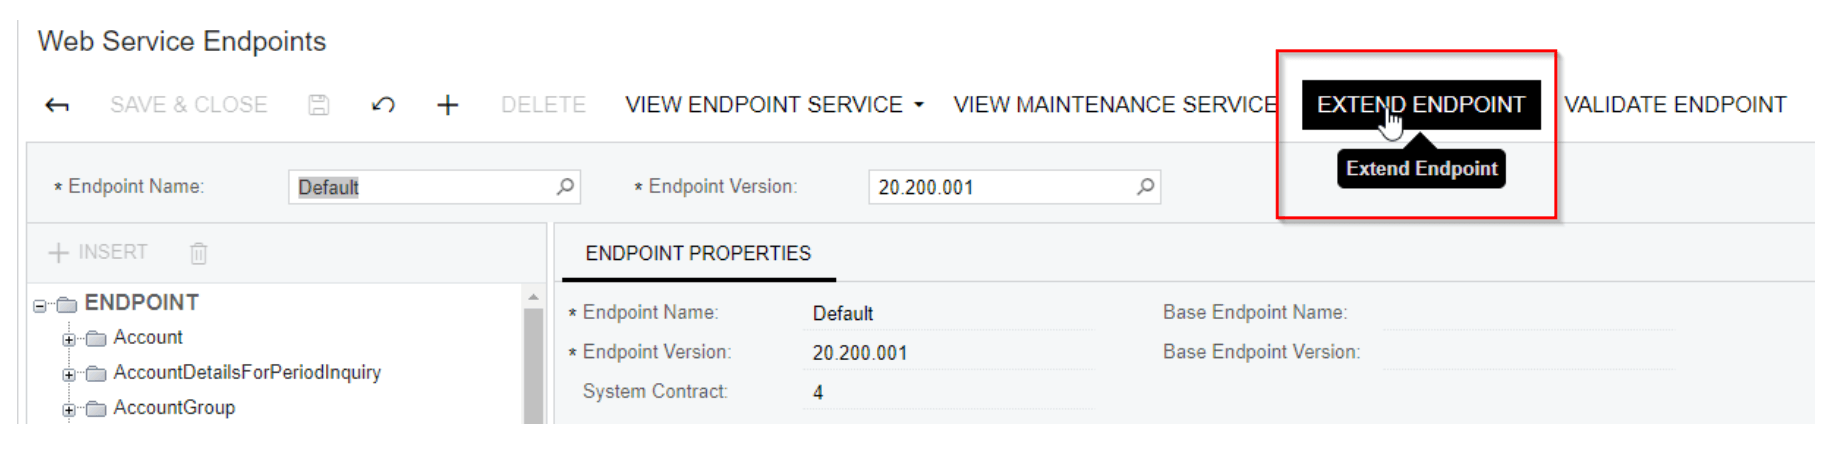This screenshot has width=1844, height=469.
Task: Click the tree panel scrollbar up arrow
Action: (x=533, y=296)
